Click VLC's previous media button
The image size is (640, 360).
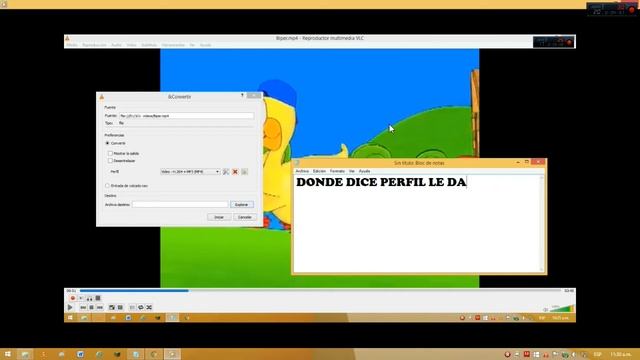click(83, 307)
